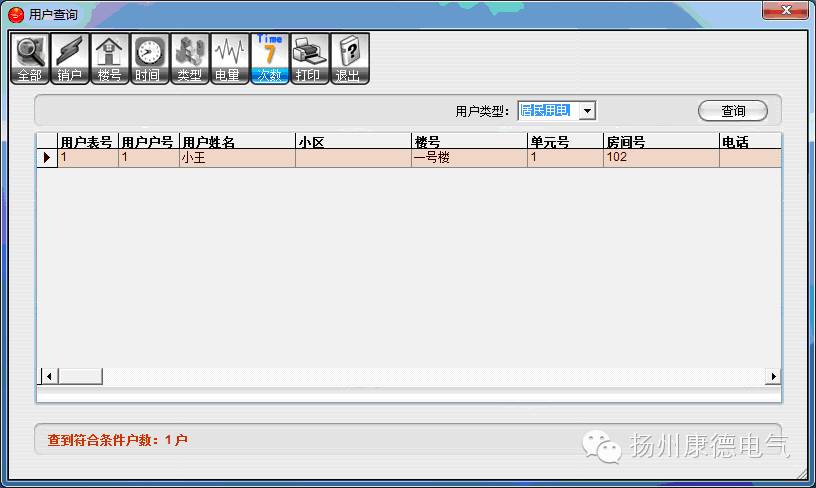Open the 电量 electricity query icon
This screenshot has height=488, width=816.
coord(230,58)
